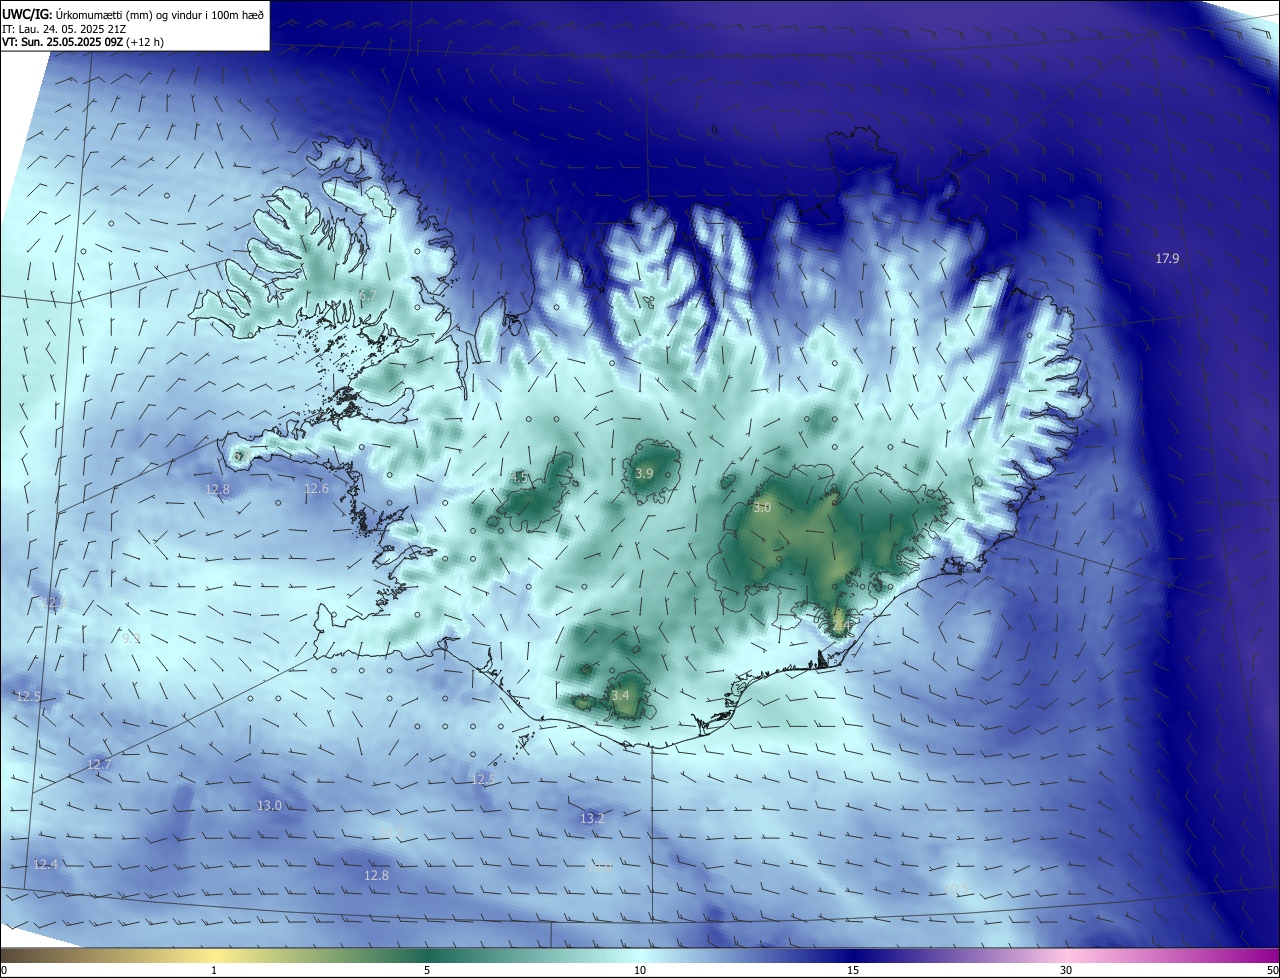This screenshot has width=1280, height=978.
Task: Click the 13.0 value label on the map
Action: click(269, 806)
